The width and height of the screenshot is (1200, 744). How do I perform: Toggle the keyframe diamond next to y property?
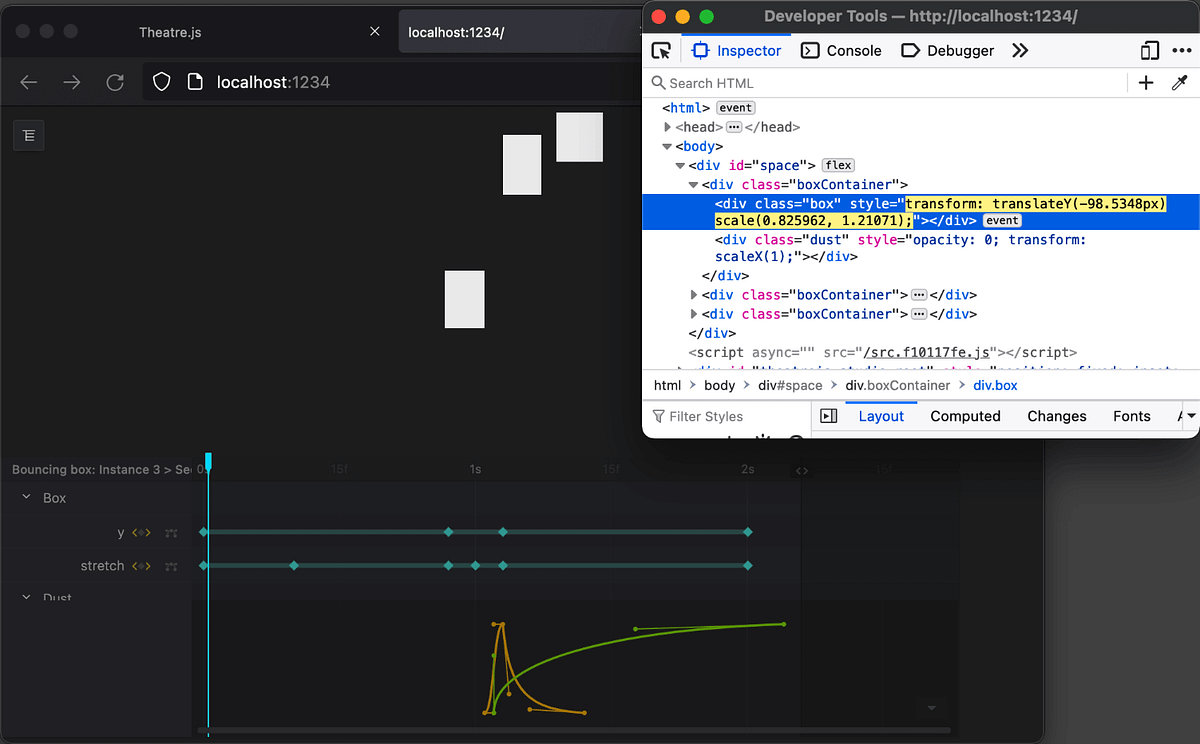pos(140,532)
